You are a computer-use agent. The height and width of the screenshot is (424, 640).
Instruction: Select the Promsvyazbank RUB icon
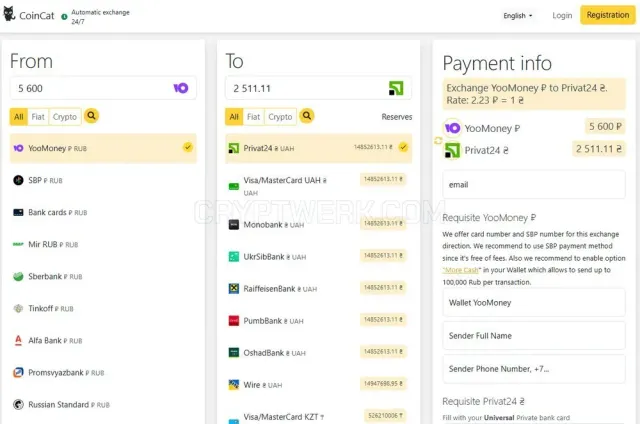tap(18, 373)
